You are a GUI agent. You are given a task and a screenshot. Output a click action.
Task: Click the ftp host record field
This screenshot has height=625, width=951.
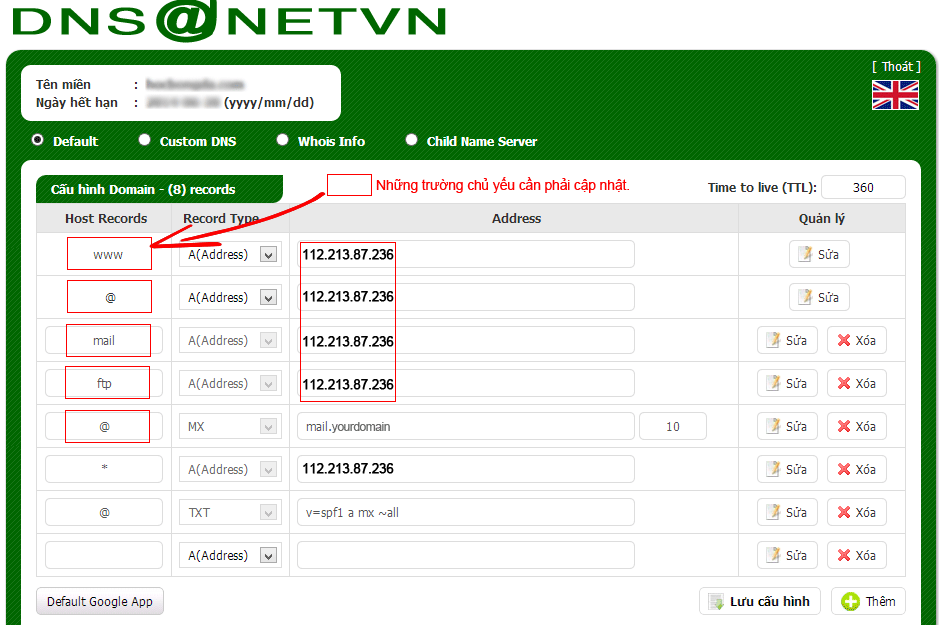pyautogui.click(x=104, y=383)
